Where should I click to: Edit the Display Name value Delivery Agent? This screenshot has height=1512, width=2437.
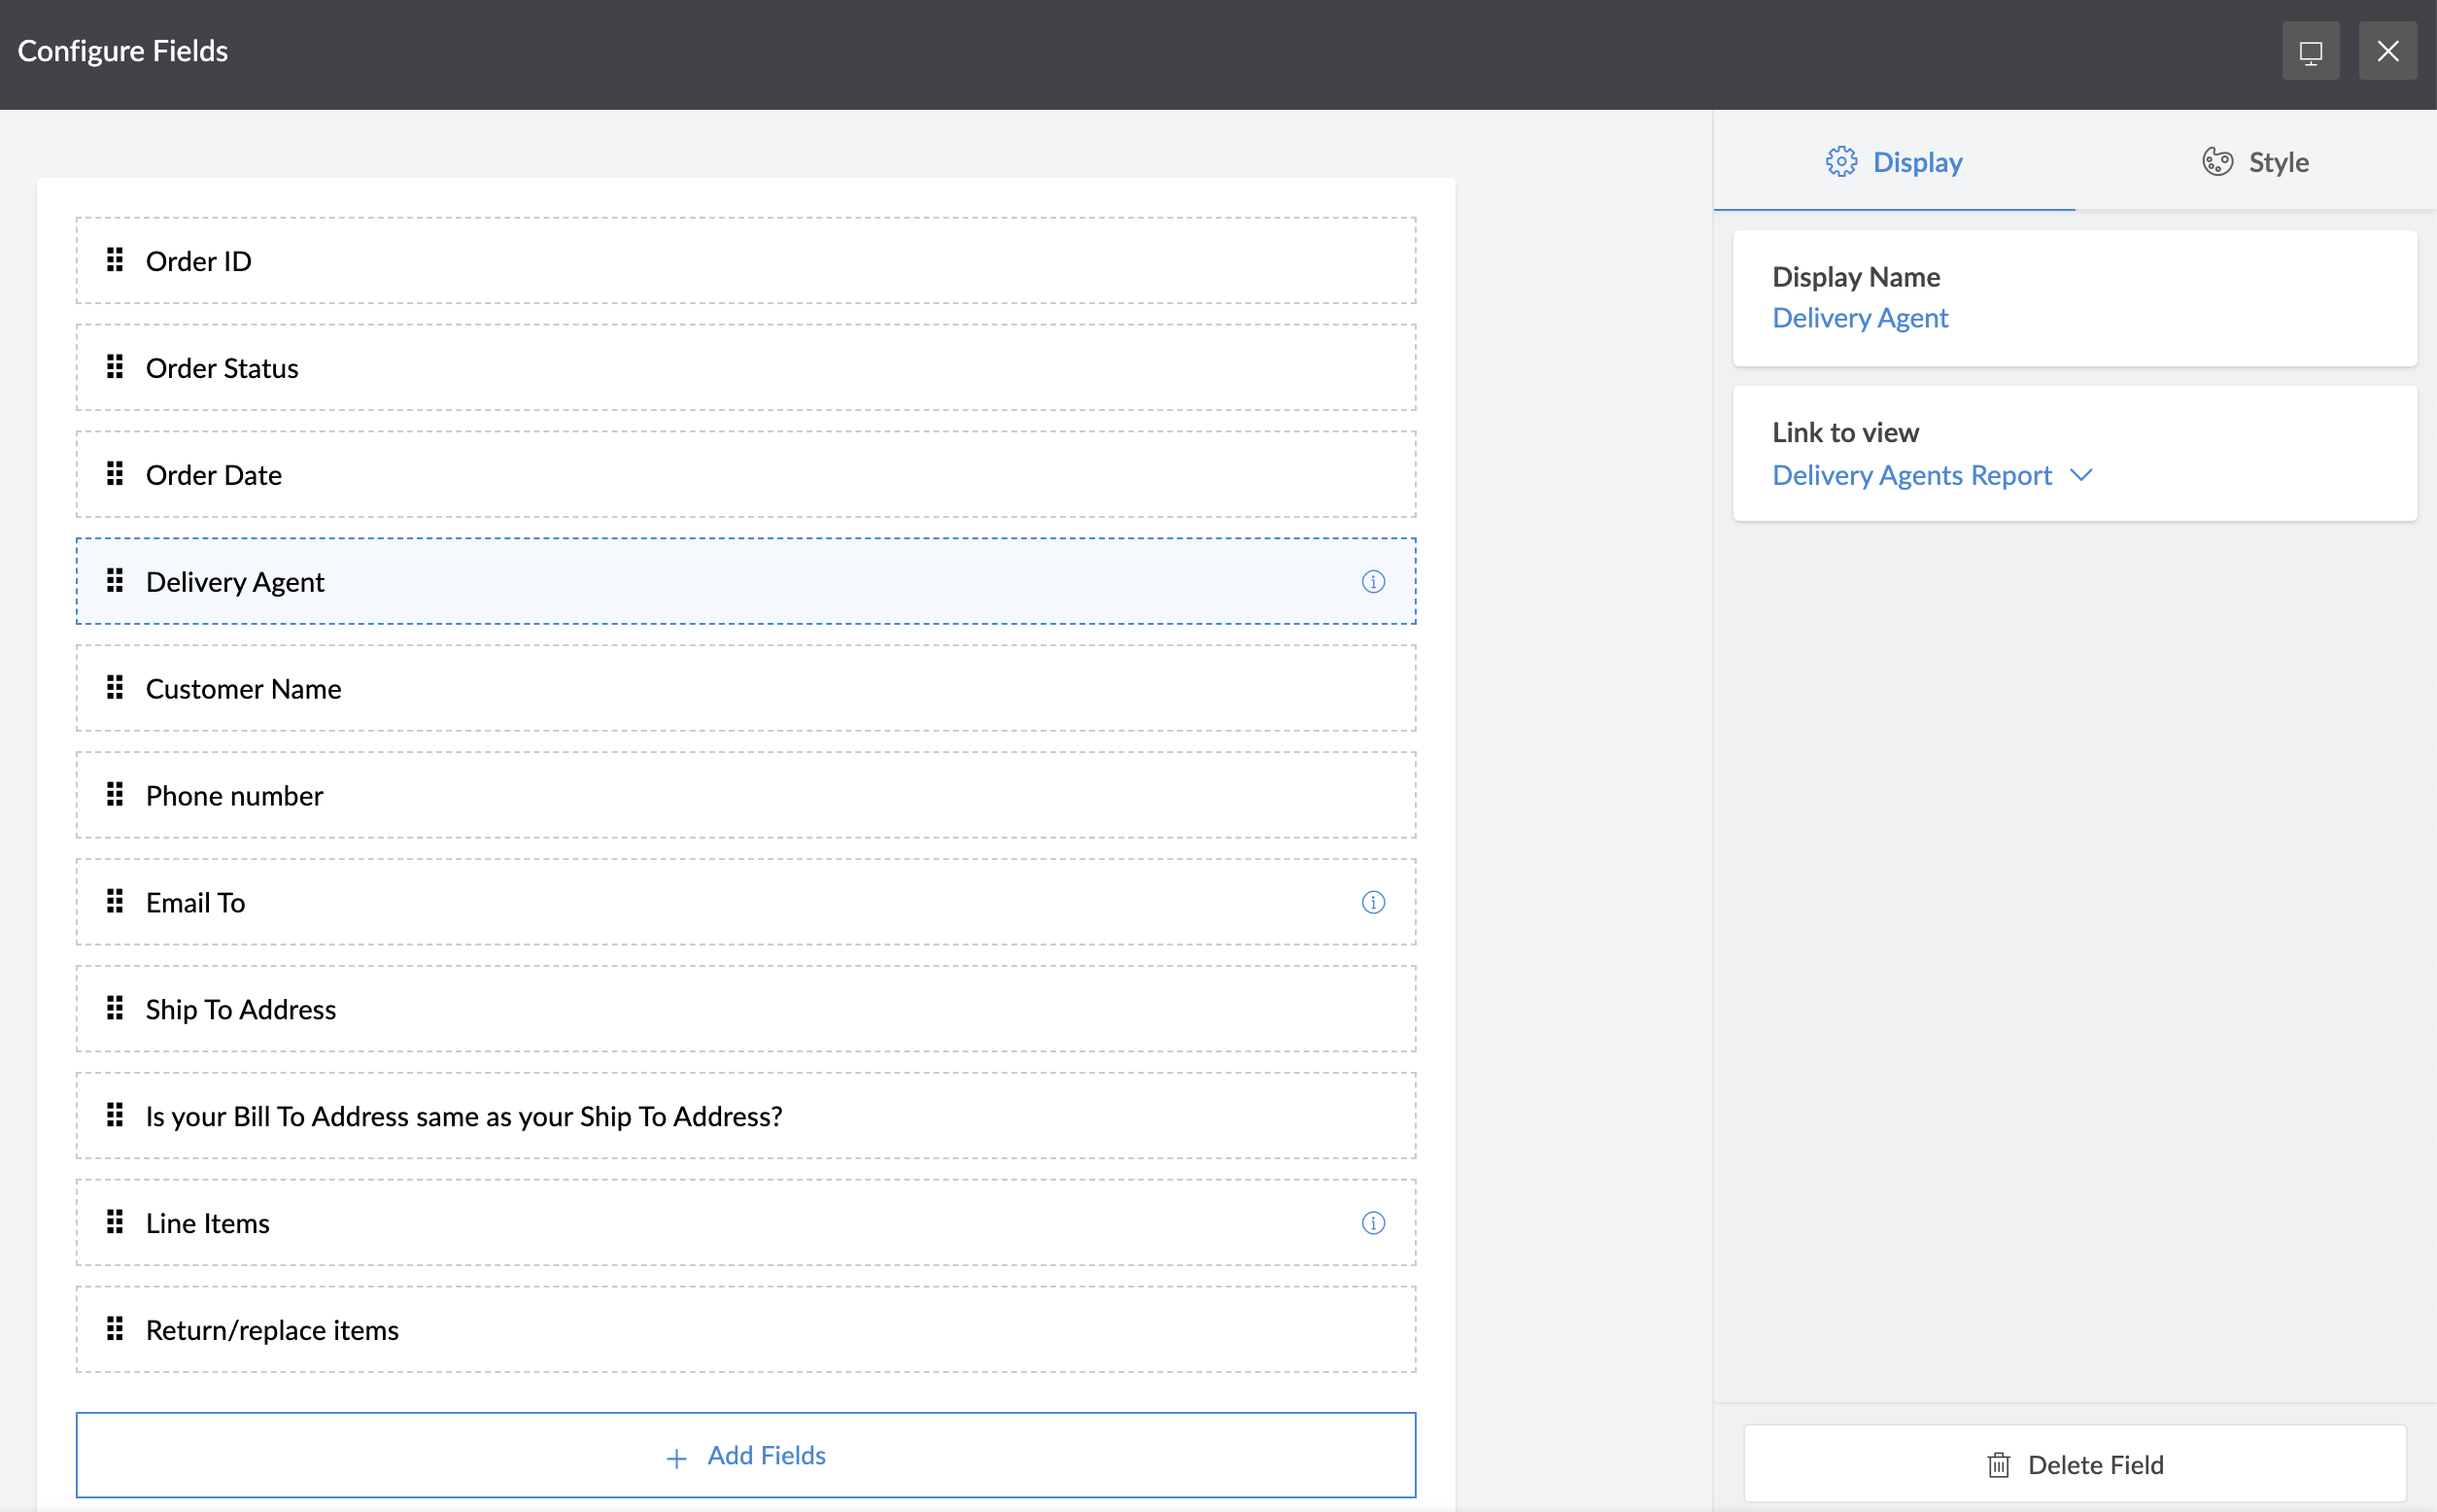[1860, 318]
